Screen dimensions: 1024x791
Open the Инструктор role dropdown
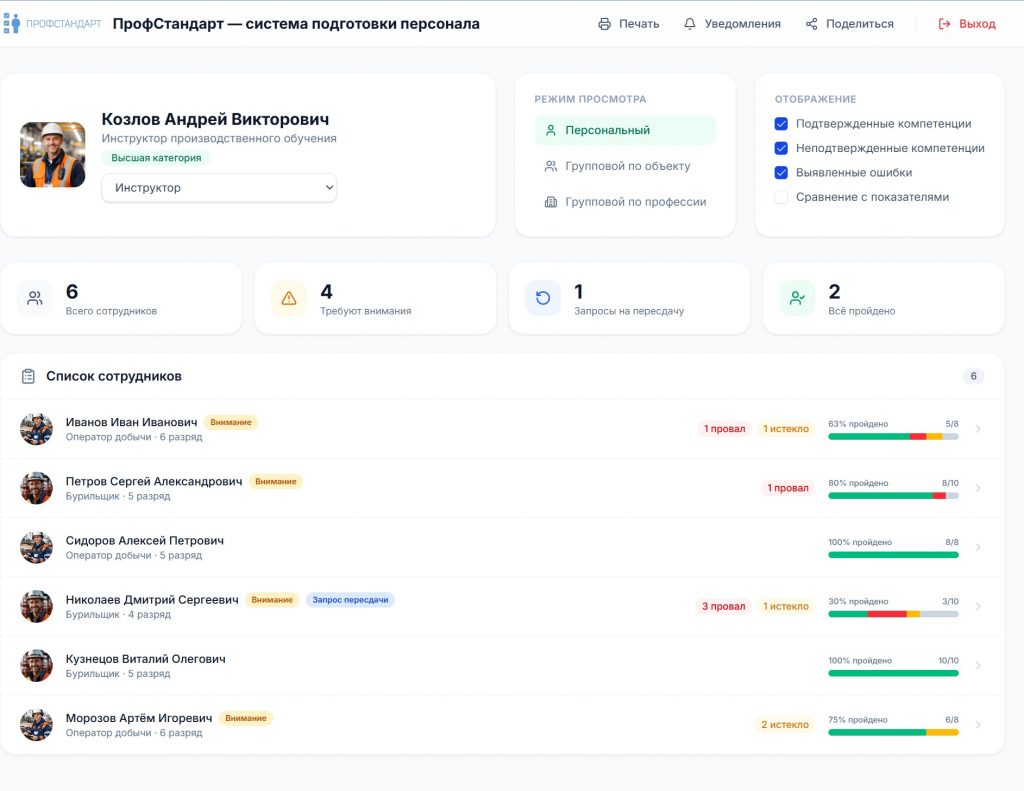coord(219,188)
